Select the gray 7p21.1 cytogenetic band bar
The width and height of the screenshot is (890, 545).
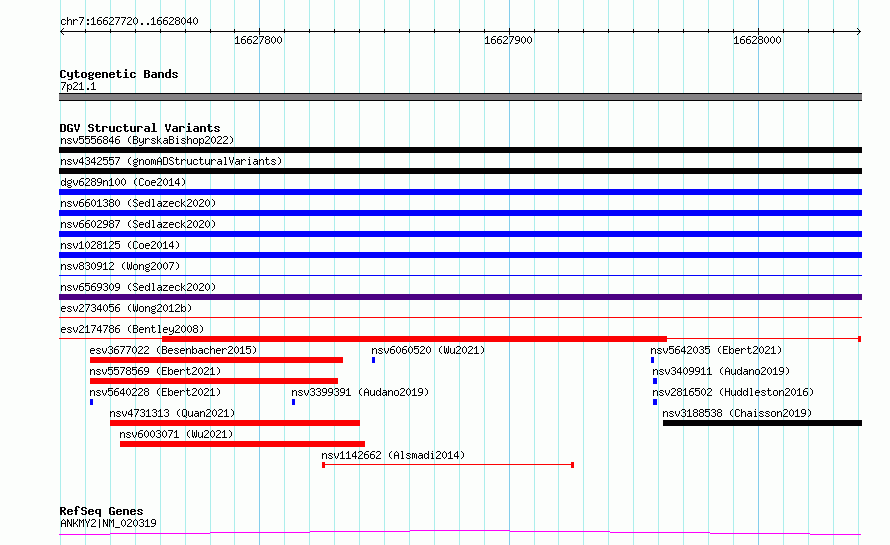(460, 97)
